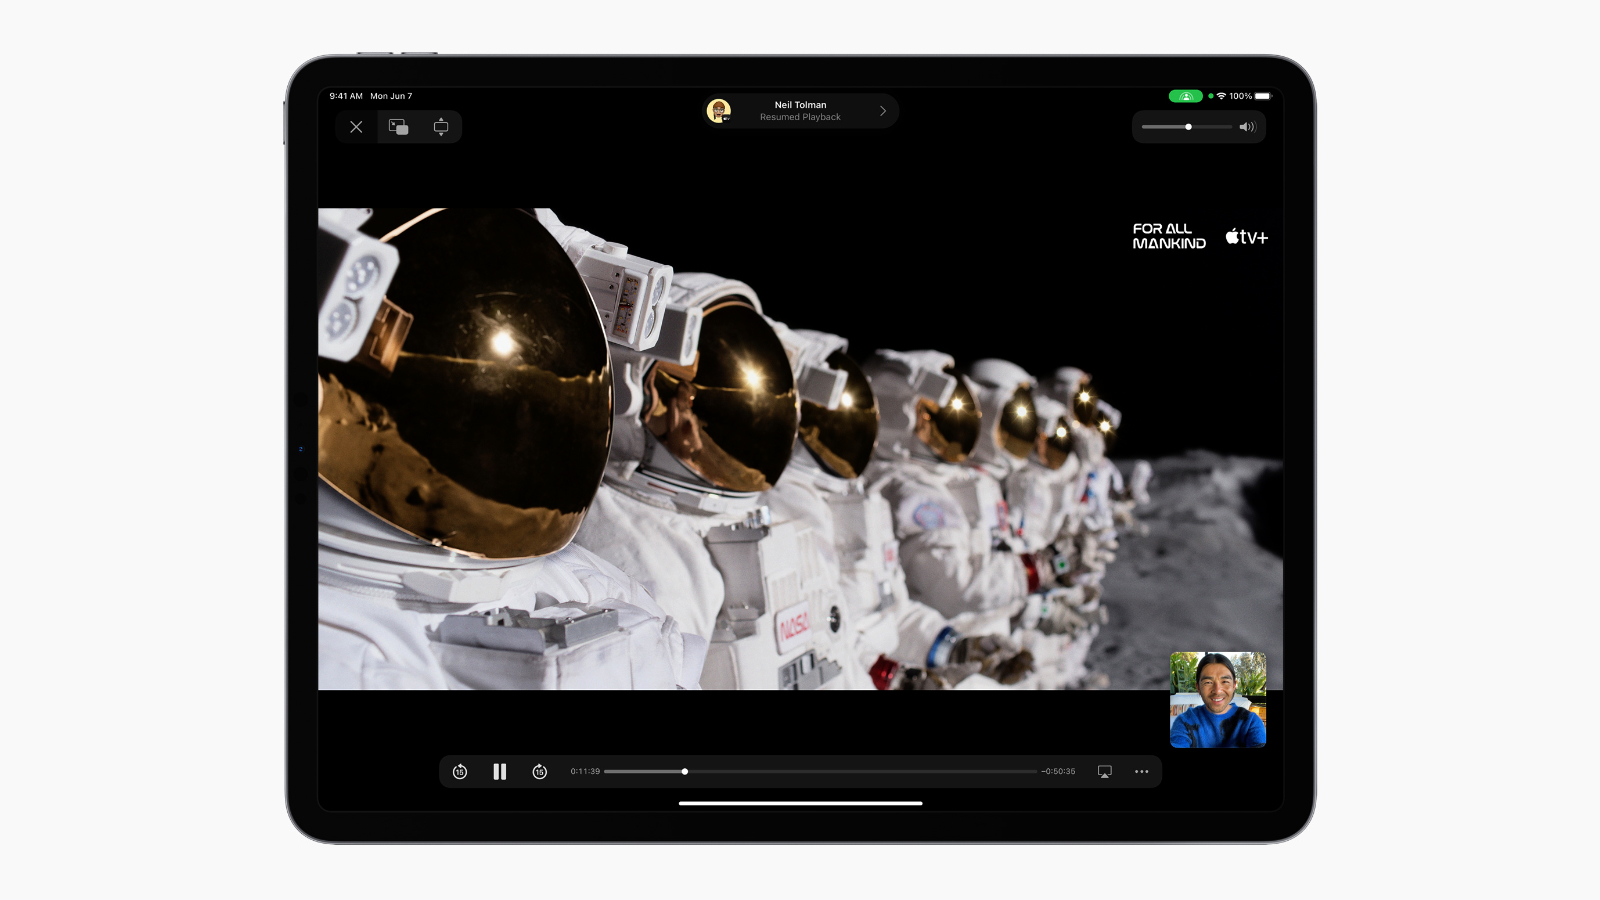1600x900 pixels.
Task: Click the aspect ratio zoom icon
Action: (441, 127)
